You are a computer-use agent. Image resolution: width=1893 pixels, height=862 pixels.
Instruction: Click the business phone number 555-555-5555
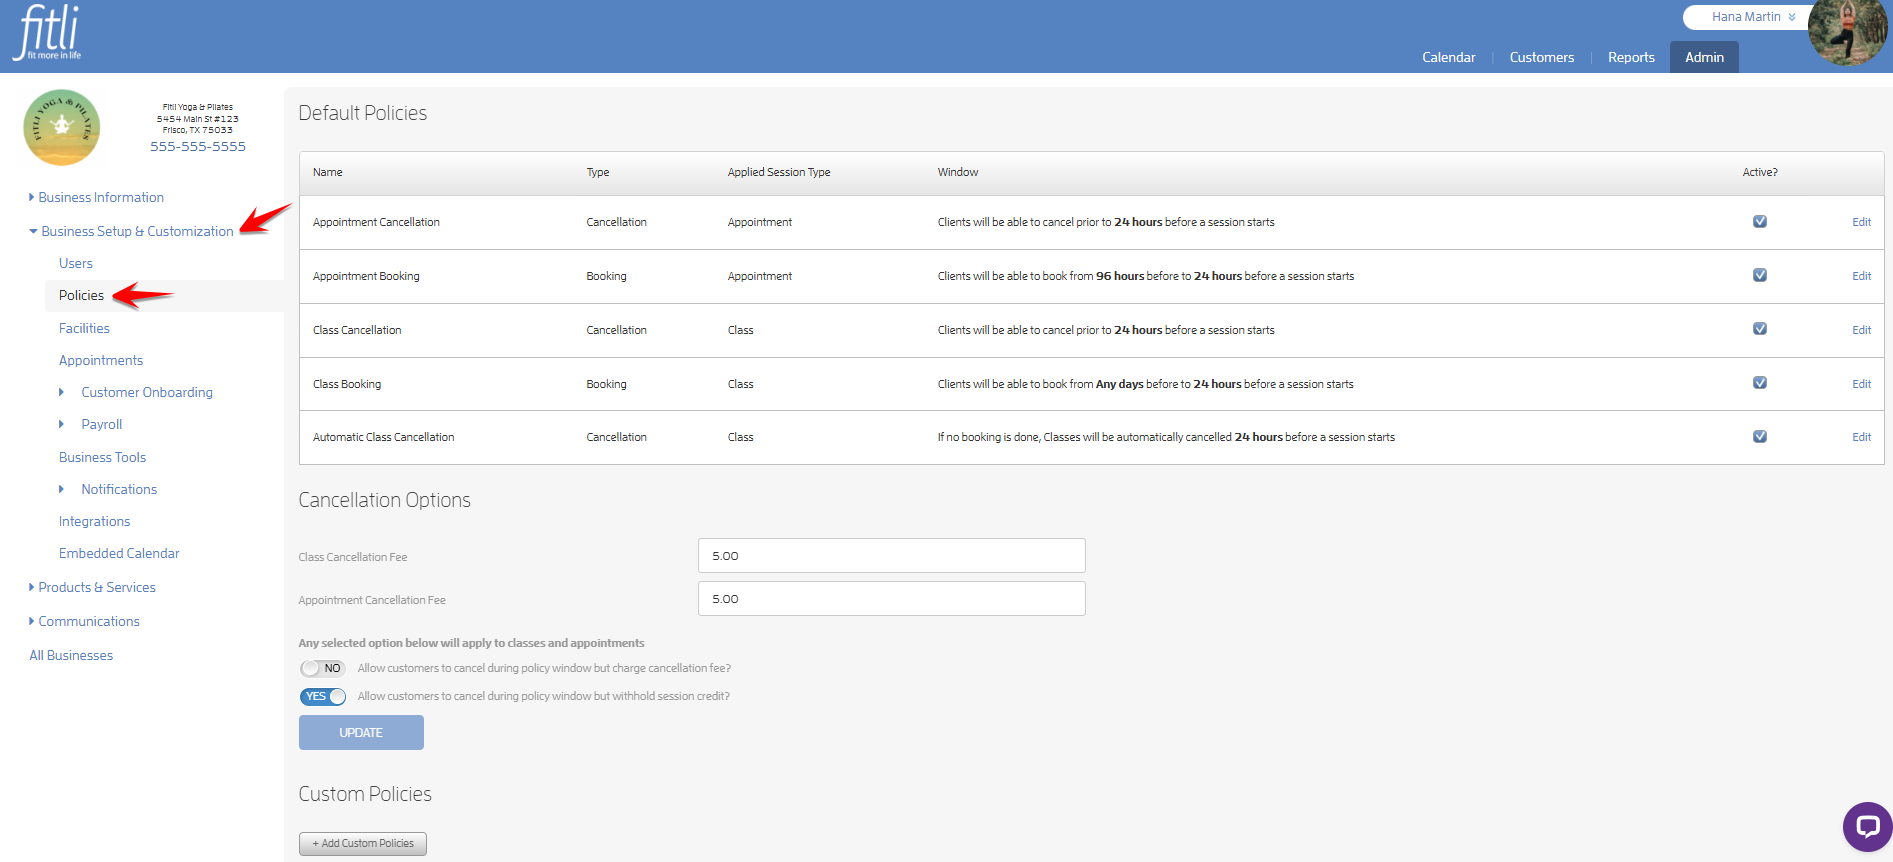(198, 146)
